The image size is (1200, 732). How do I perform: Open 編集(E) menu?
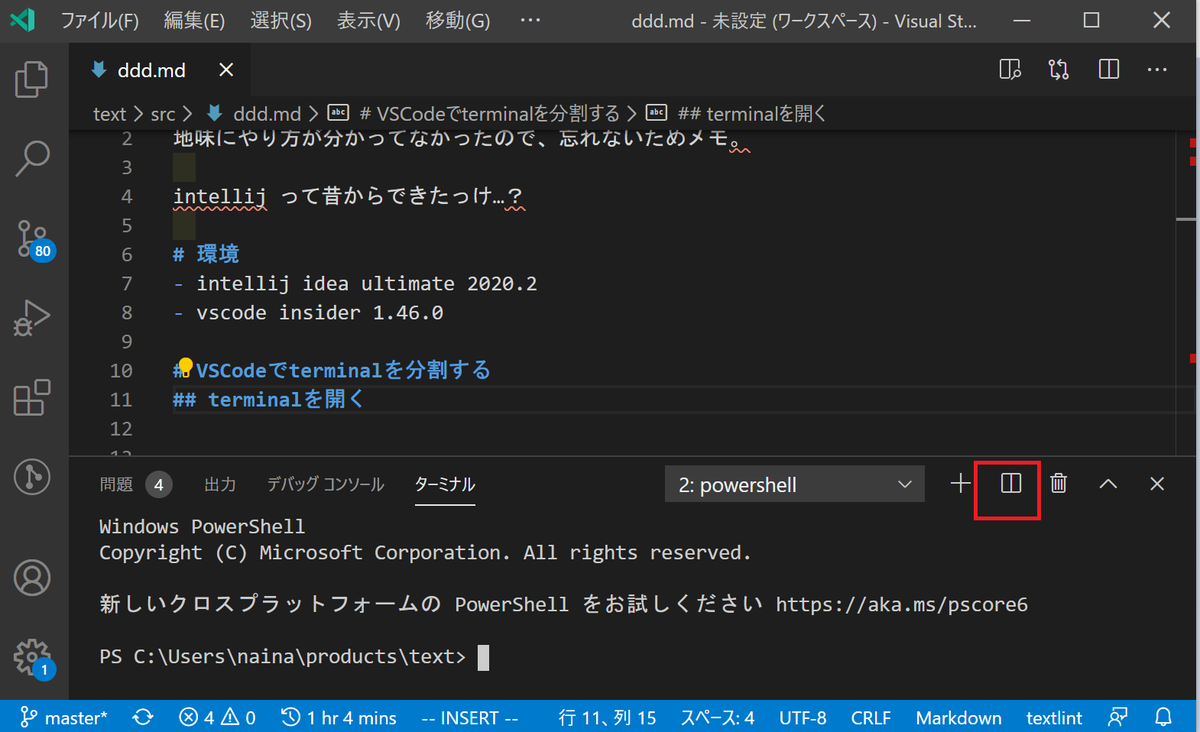(194, 20)
